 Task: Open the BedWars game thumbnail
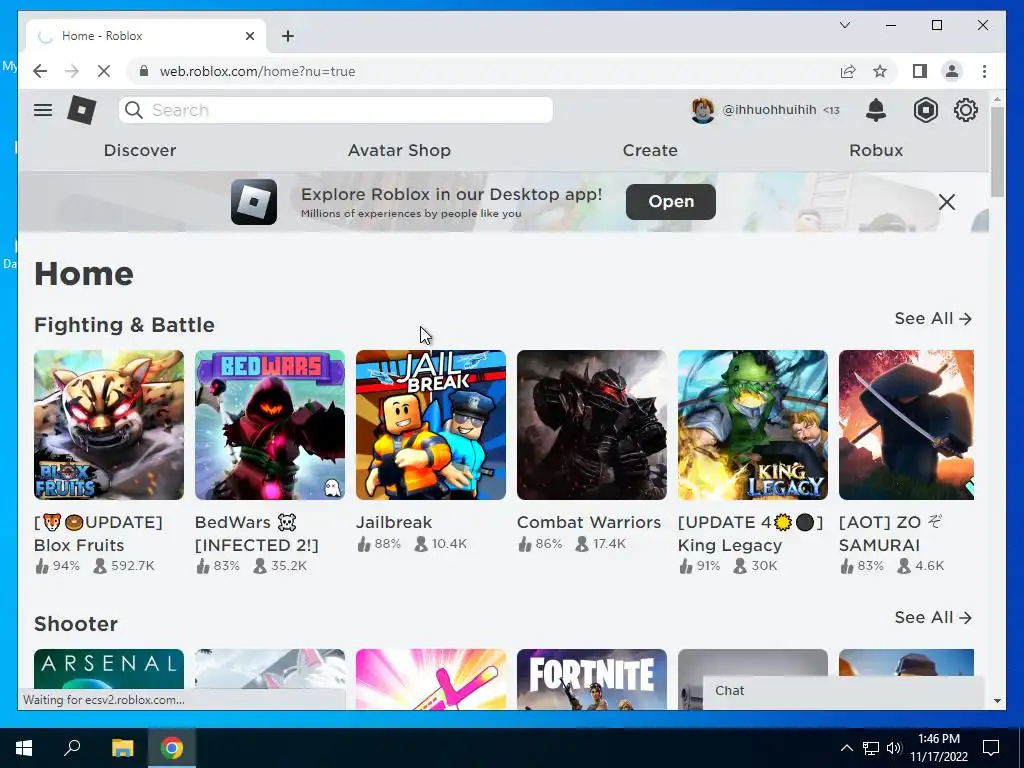[x=270, y=425]
